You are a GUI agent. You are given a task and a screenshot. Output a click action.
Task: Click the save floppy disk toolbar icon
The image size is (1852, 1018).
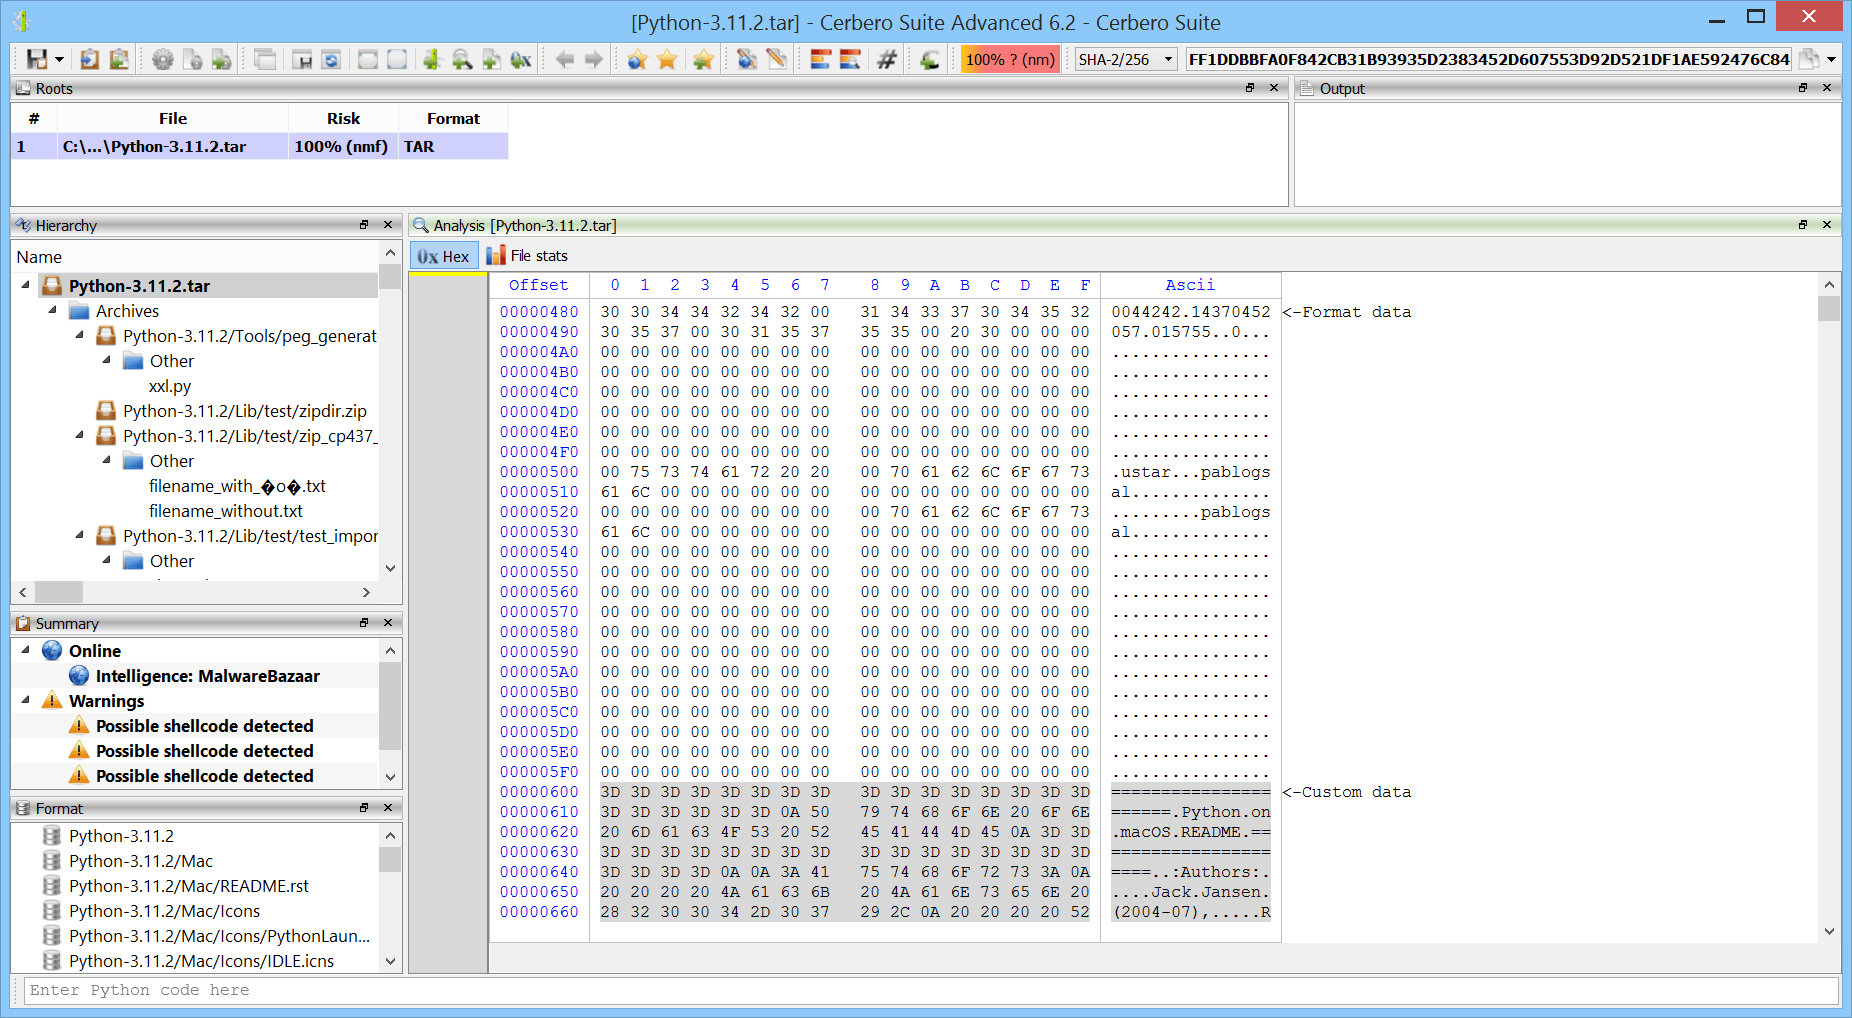tap(36, 59)
